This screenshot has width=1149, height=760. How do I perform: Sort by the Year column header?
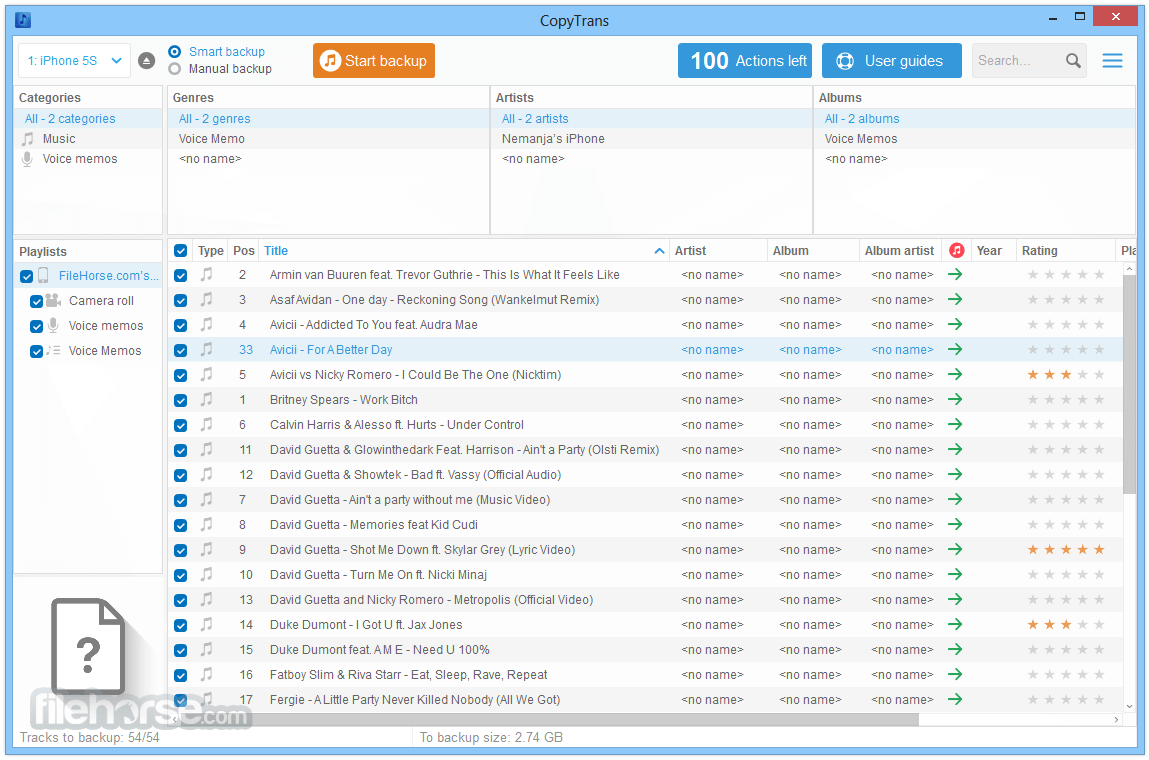point(993,251)
